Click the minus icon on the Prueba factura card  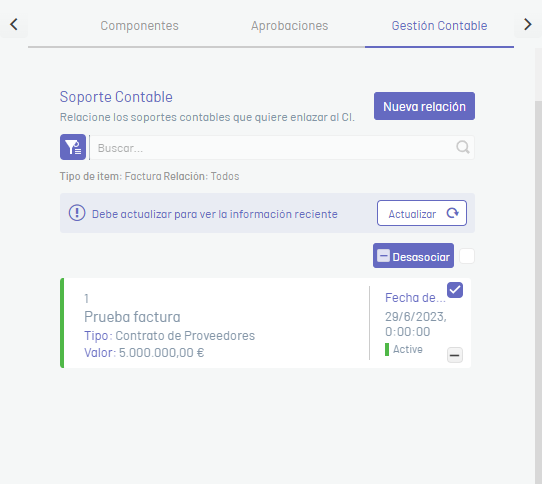[x=455, y=355]
